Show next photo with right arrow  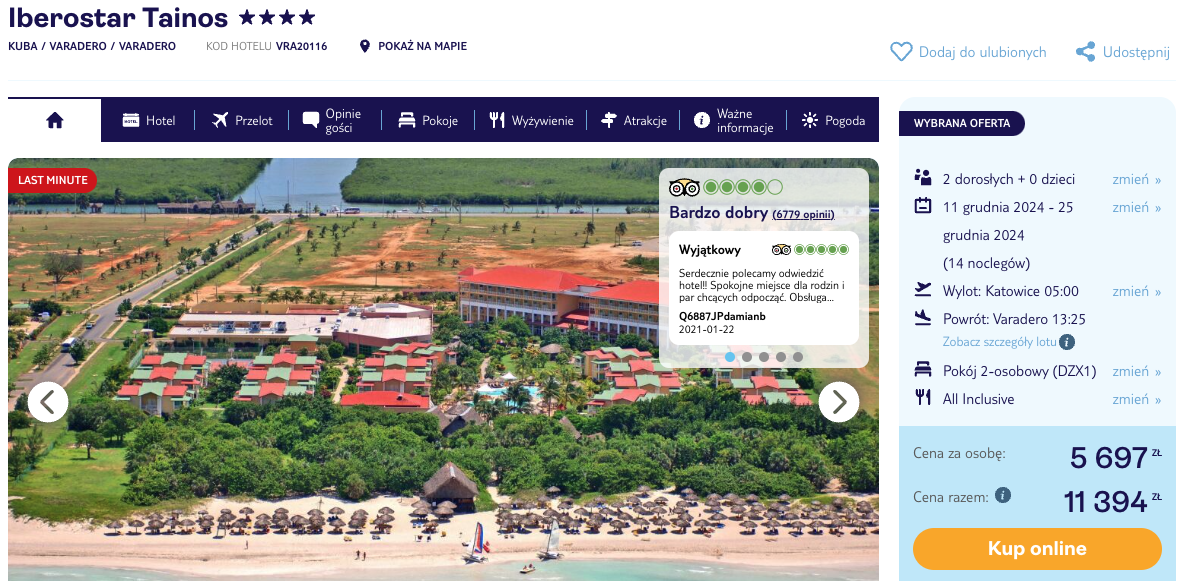[838, 402]
